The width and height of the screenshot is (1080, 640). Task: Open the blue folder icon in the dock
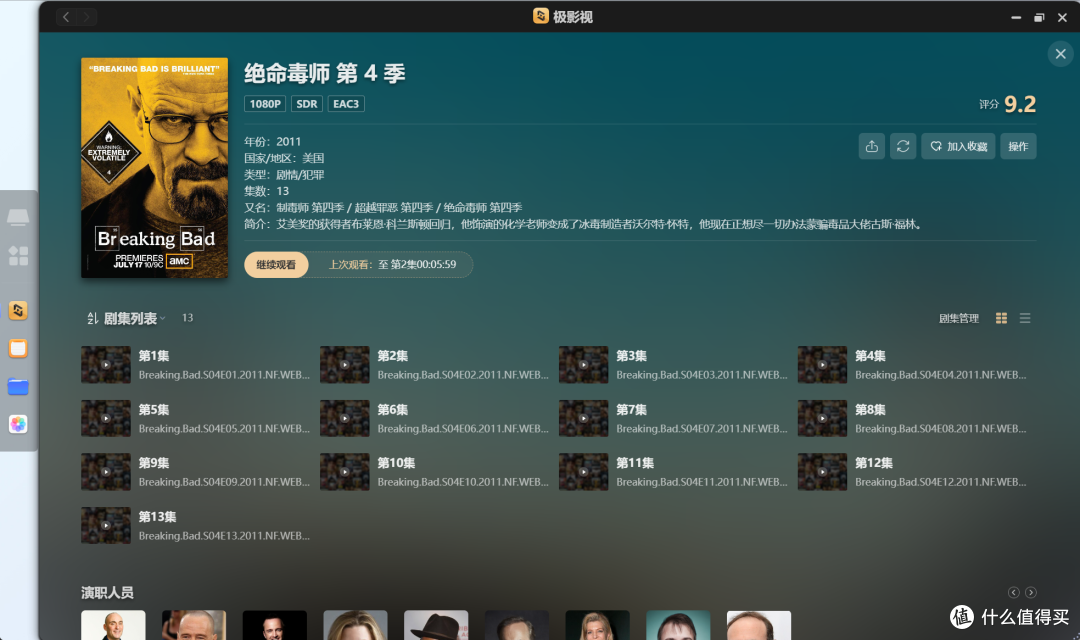18,386
